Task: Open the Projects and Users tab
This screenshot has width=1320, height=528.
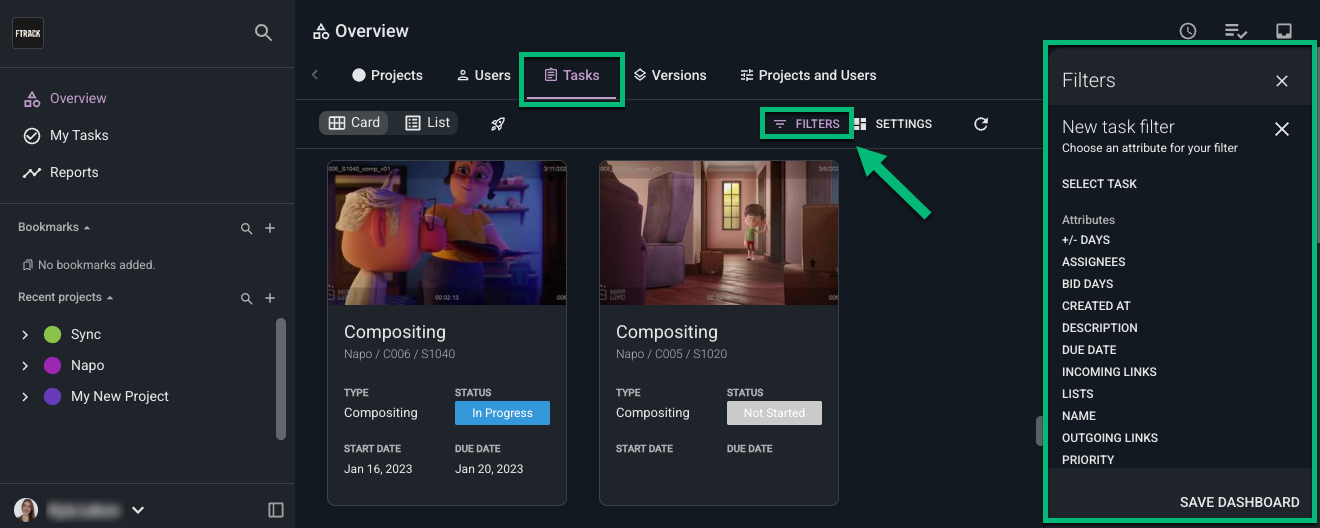Action: [808, 75]
